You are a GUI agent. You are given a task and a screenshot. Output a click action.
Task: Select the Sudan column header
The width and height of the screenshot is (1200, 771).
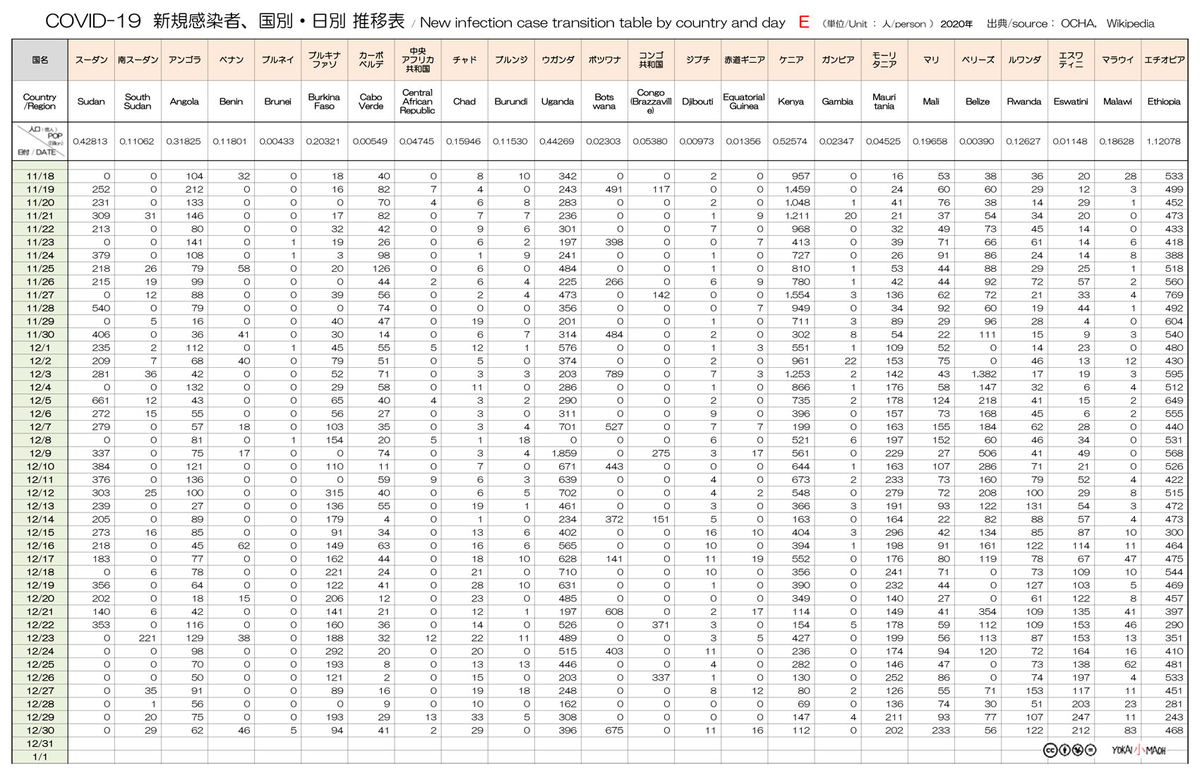[91, 102]
